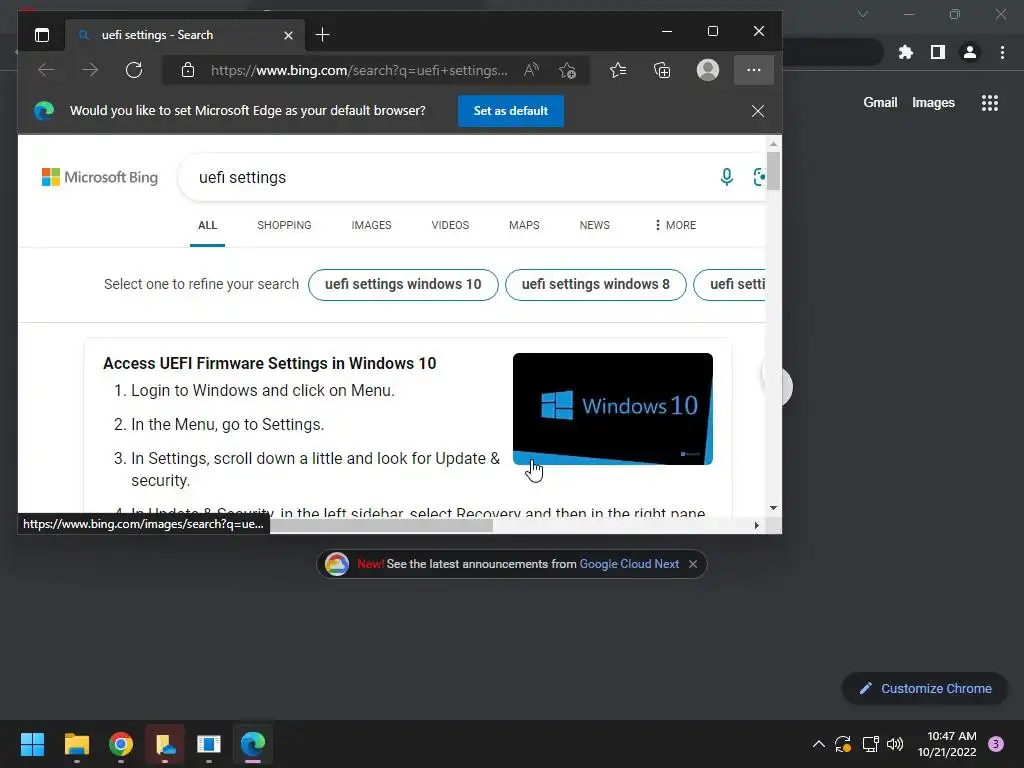Search by voice with microphone icon
Screen dimensions: 1024x768
point(726,177)
